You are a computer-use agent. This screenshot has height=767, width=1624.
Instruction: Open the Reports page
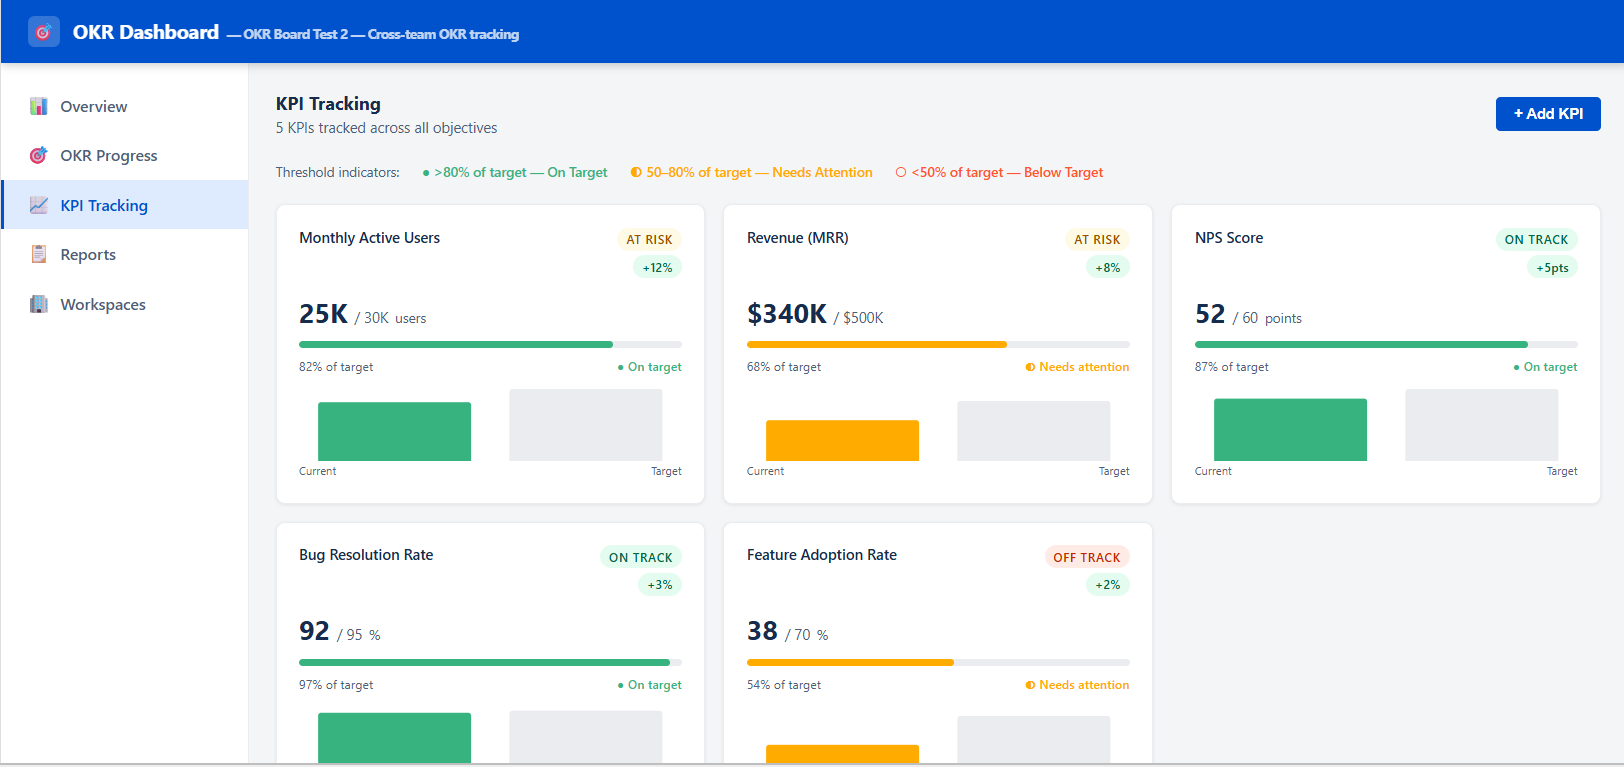click(125, 254)
